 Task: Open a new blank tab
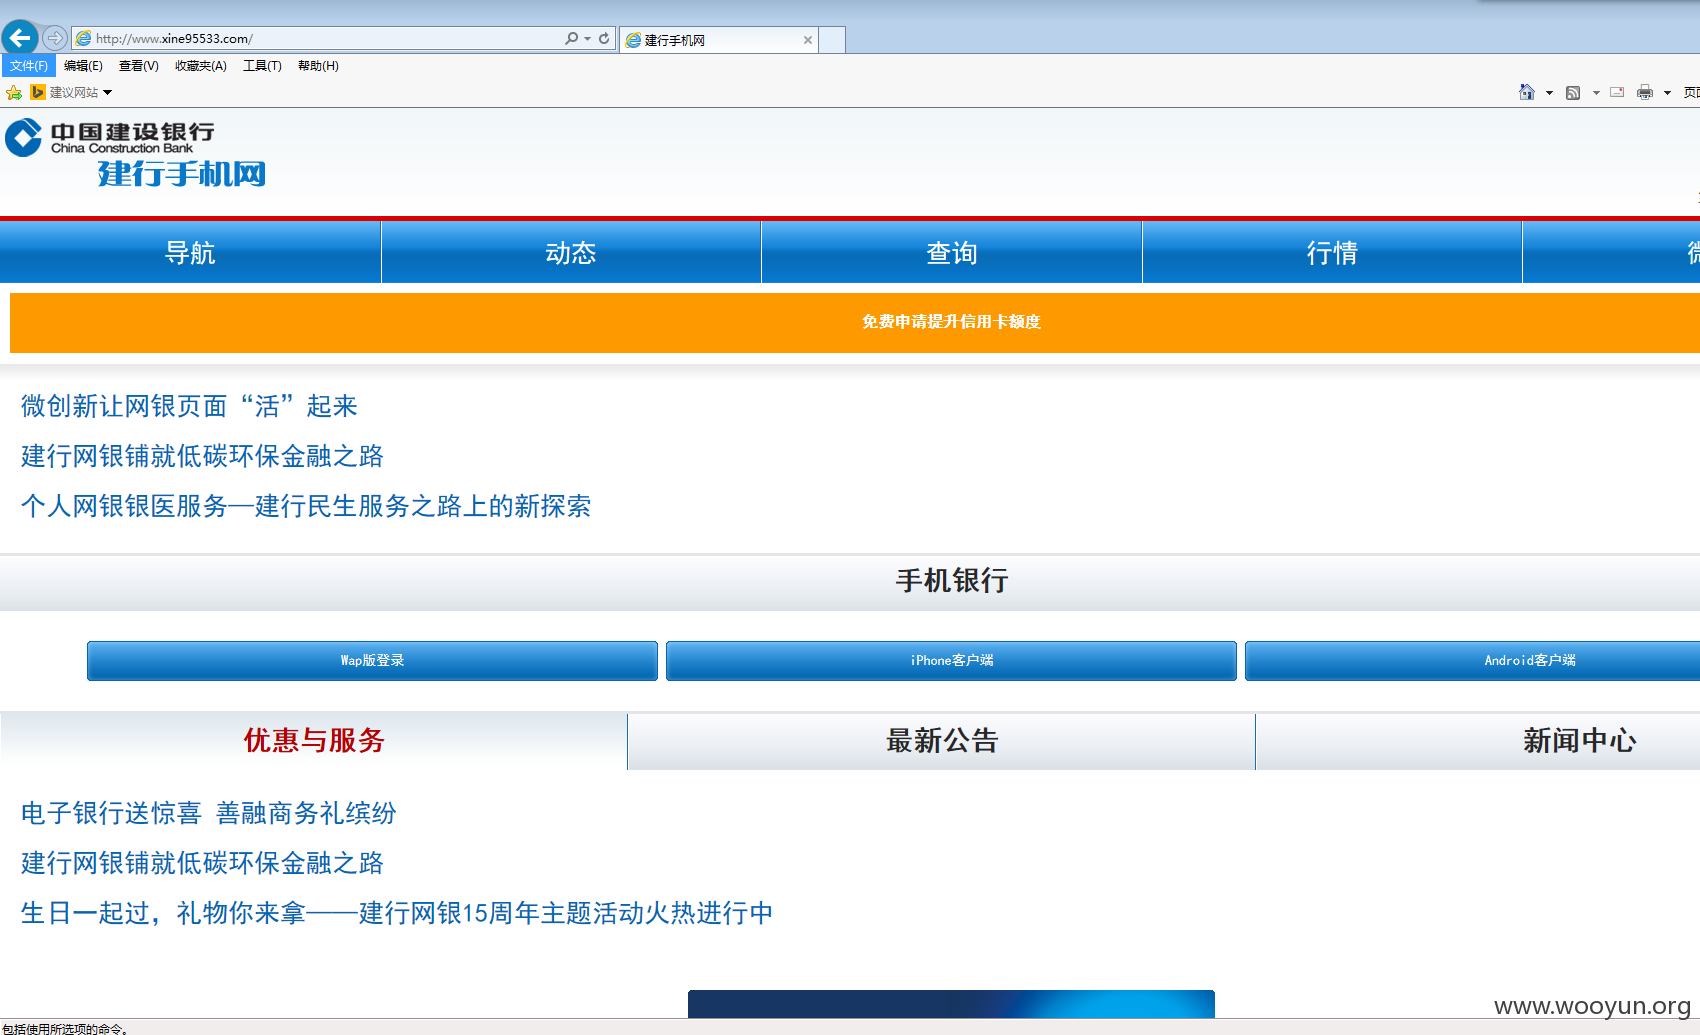pos(832,40)
